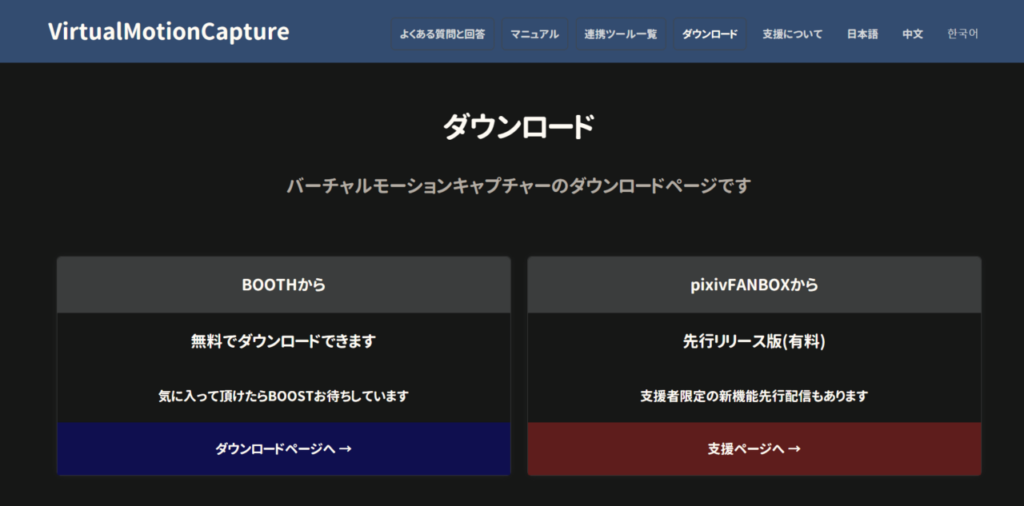This screenshot has width=1024, height=506.
Task: Switch language to 日本語
Action: tap(862, 34)
